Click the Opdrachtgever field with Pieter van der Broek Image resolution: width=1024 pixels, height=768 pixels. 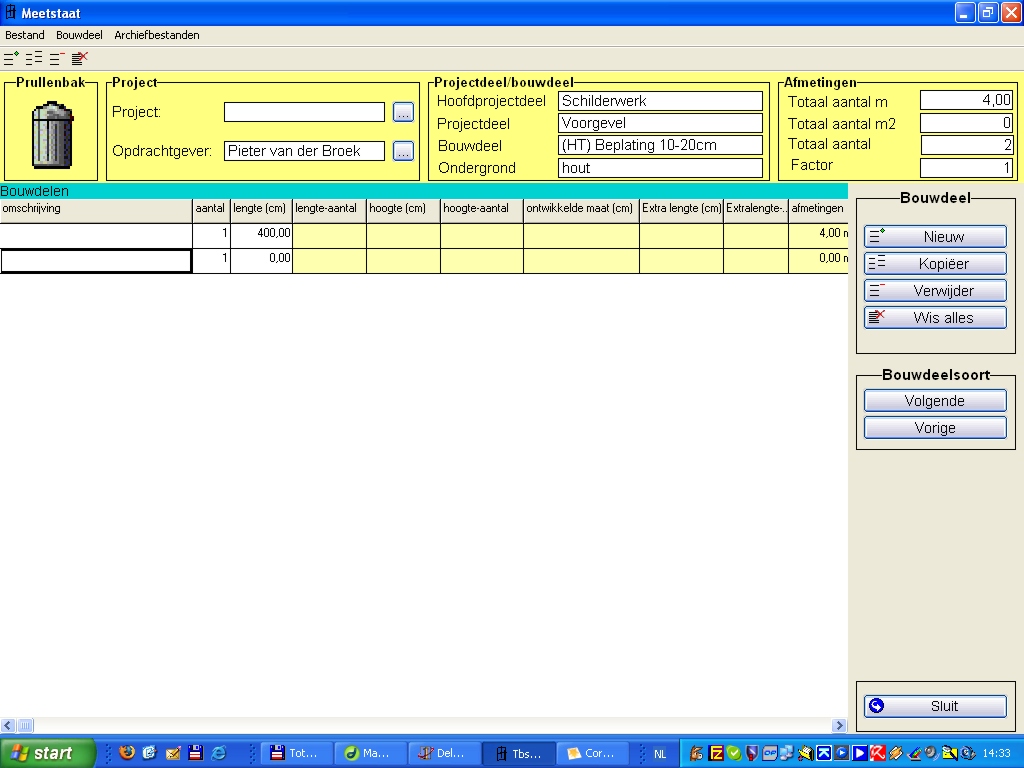(304, 151)
